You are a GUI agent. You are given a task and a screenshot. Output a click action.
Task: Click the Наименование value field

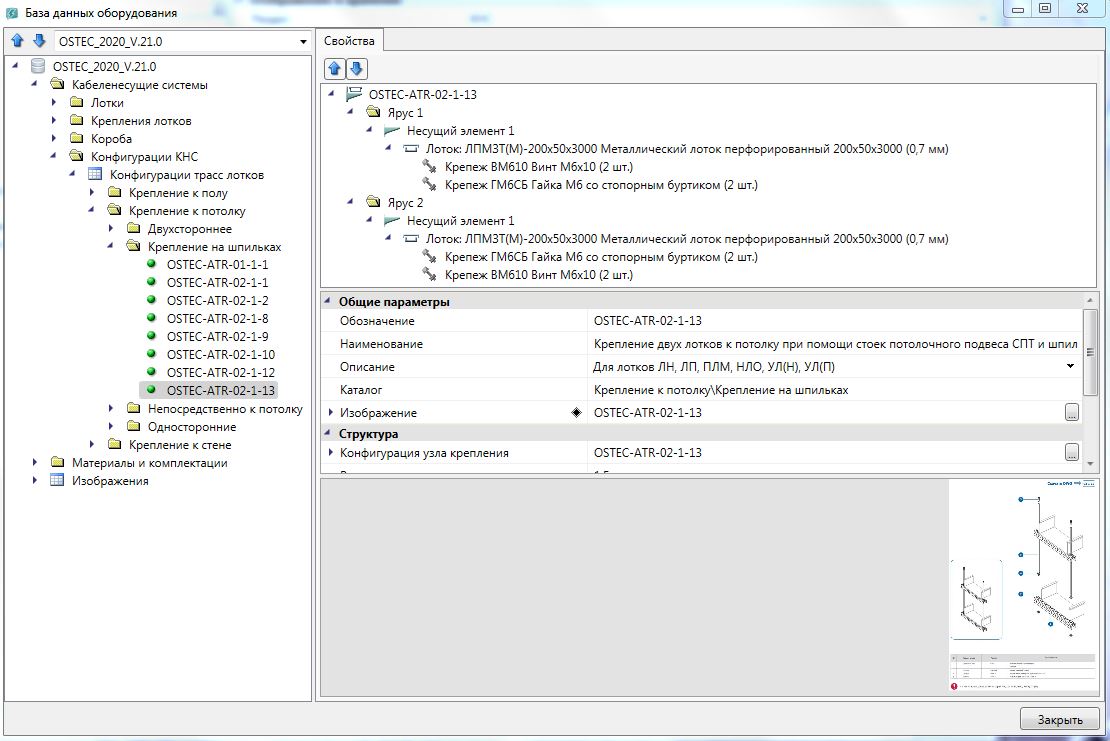835,344
